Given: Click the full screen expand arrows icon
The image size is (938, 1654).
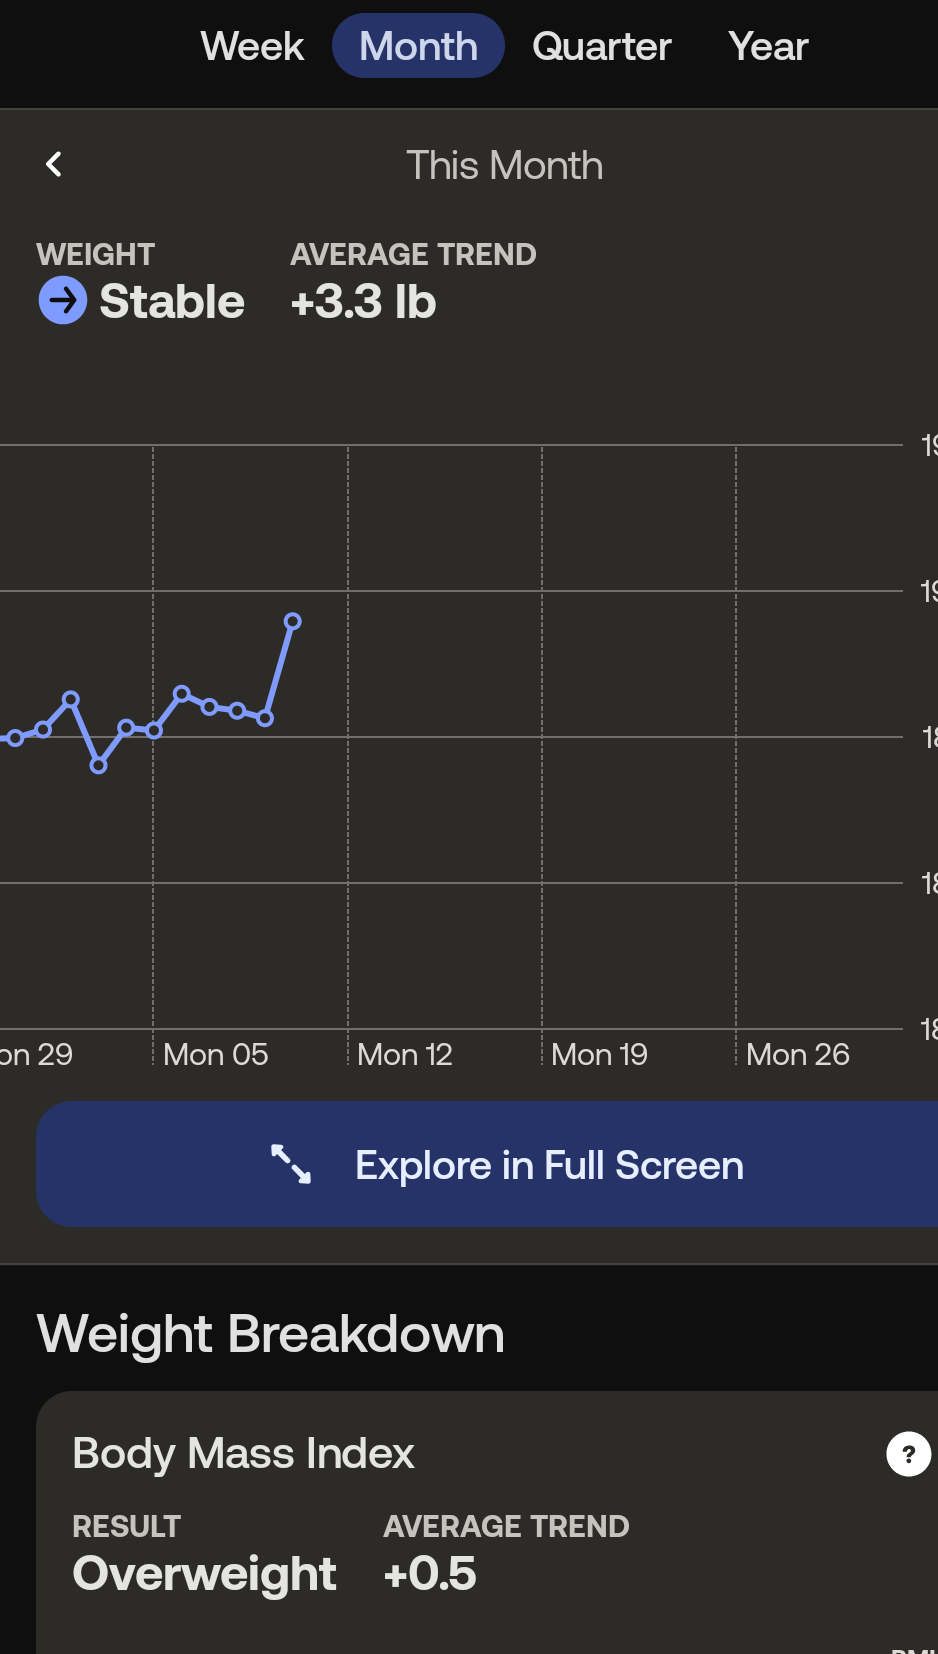Looking at the screenshot, I should pos(291,1164).
